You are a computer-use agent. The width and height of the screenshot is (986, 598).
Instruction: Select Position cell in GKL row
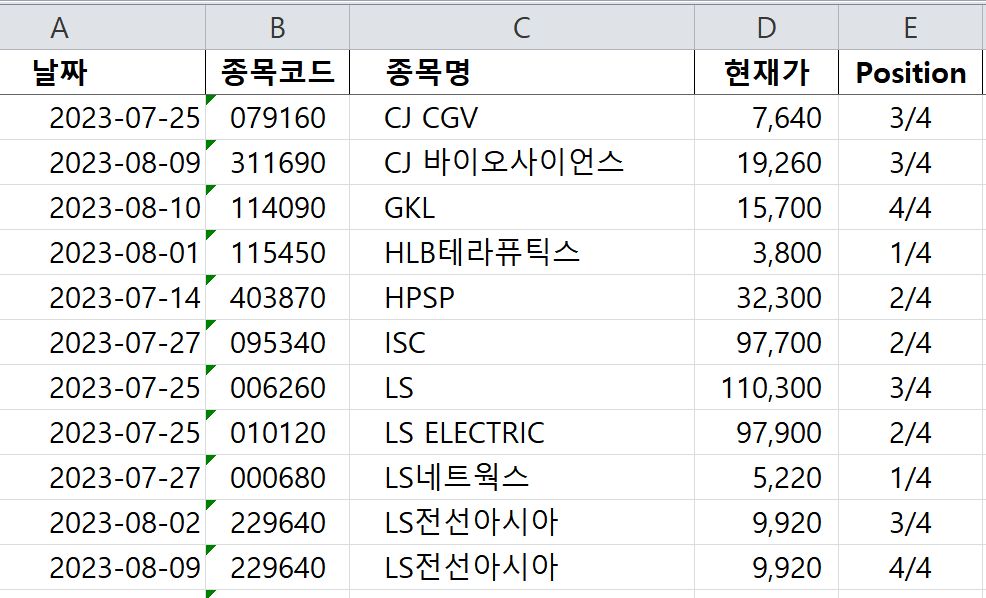[910, 208]
